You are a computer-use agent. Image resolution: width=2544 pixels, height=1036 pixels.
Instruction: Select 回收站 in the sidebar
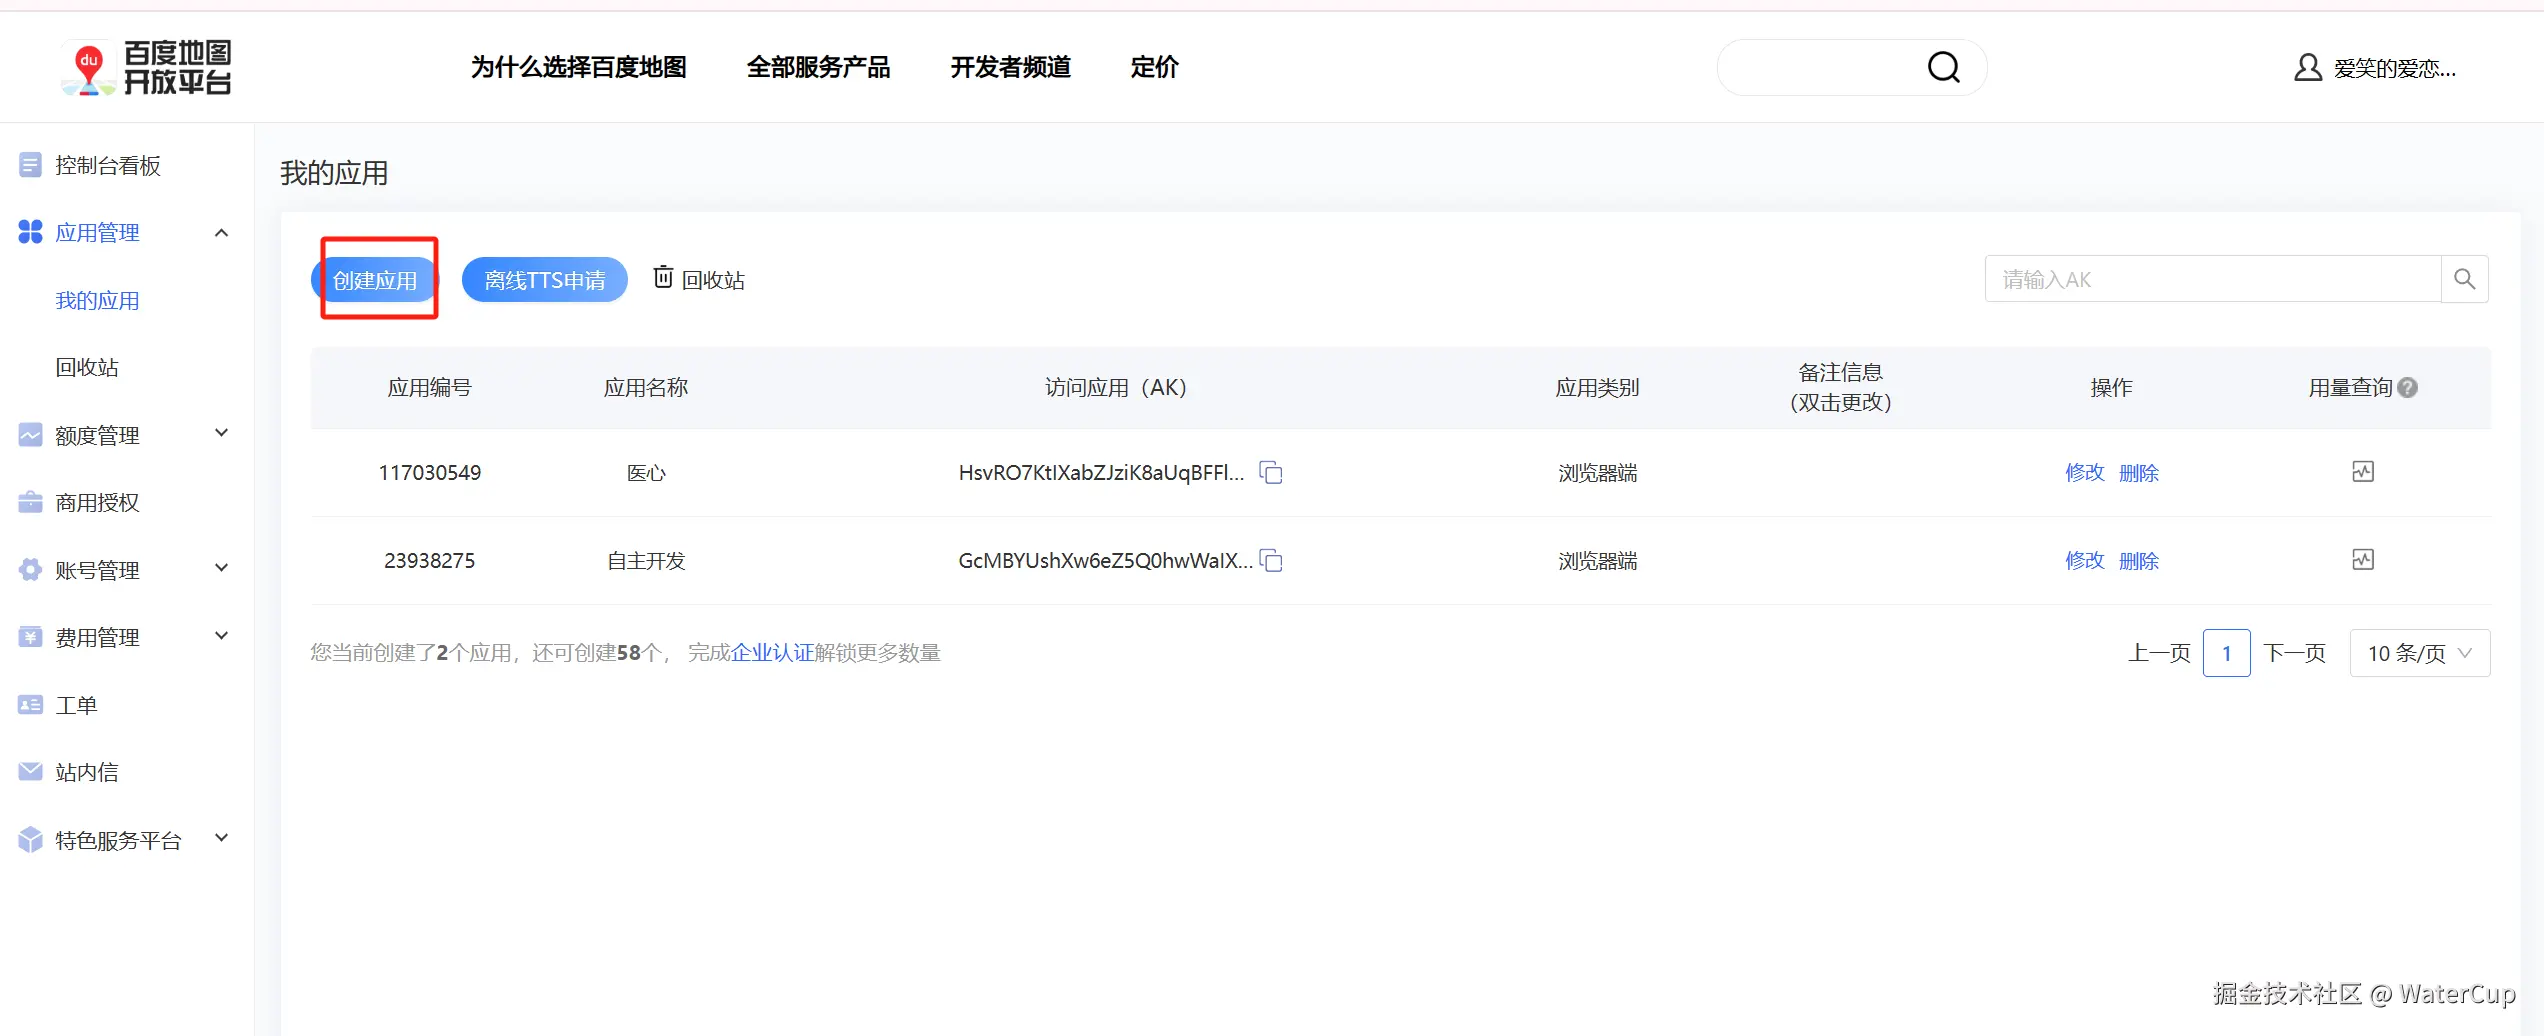point(87,367)
